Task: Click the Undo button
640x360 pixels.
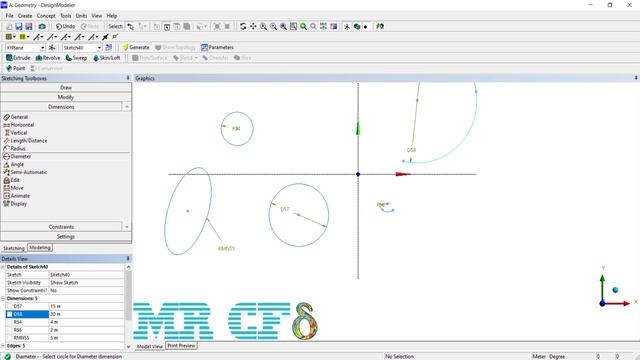Action: tap(65, 27)
